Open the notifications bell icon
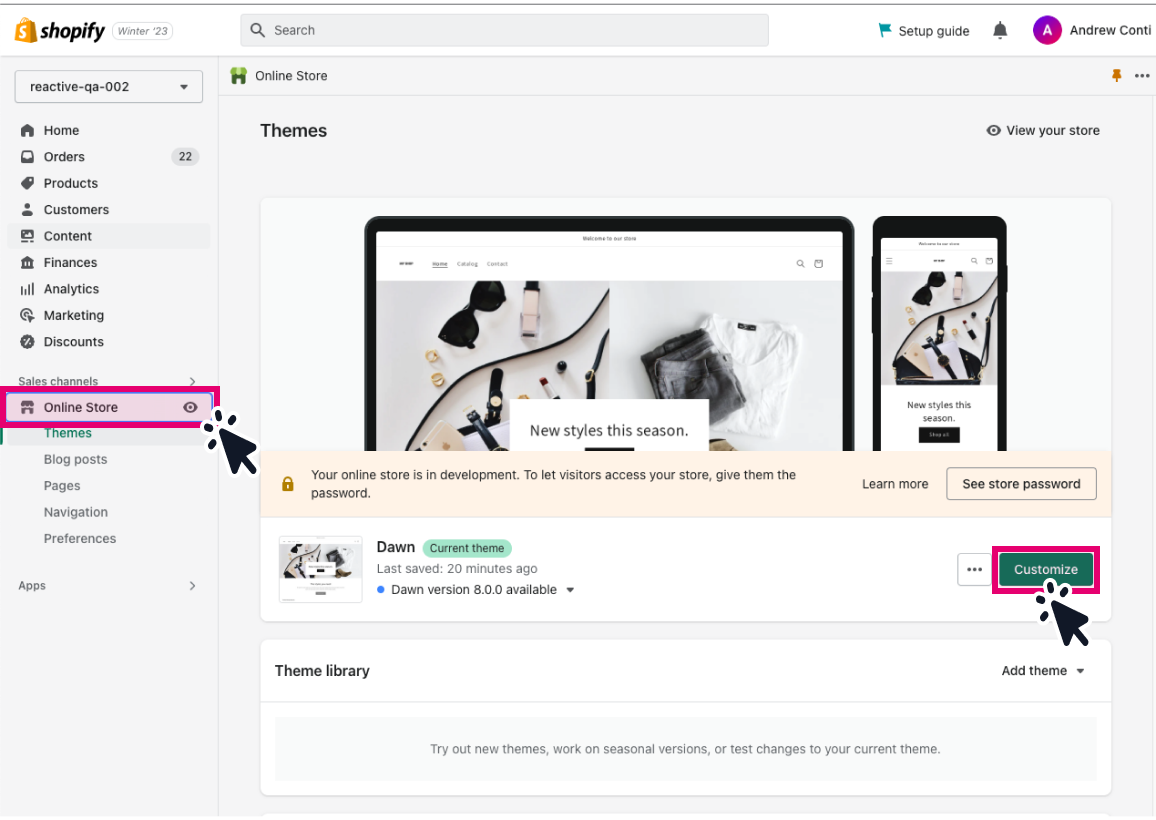 tap(1000, 30)
